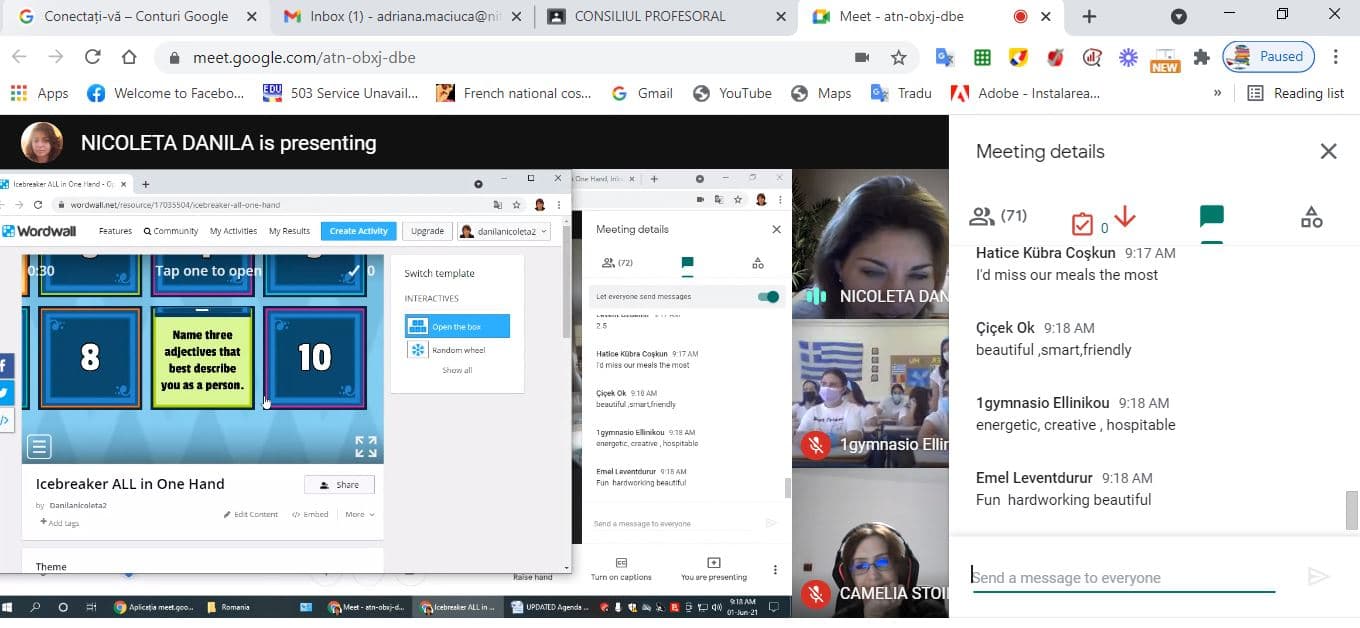This screenshot has width=1360, height=628.
Task: Show hidden bookmarks with double chevron
Action: tap(1217, 93)
